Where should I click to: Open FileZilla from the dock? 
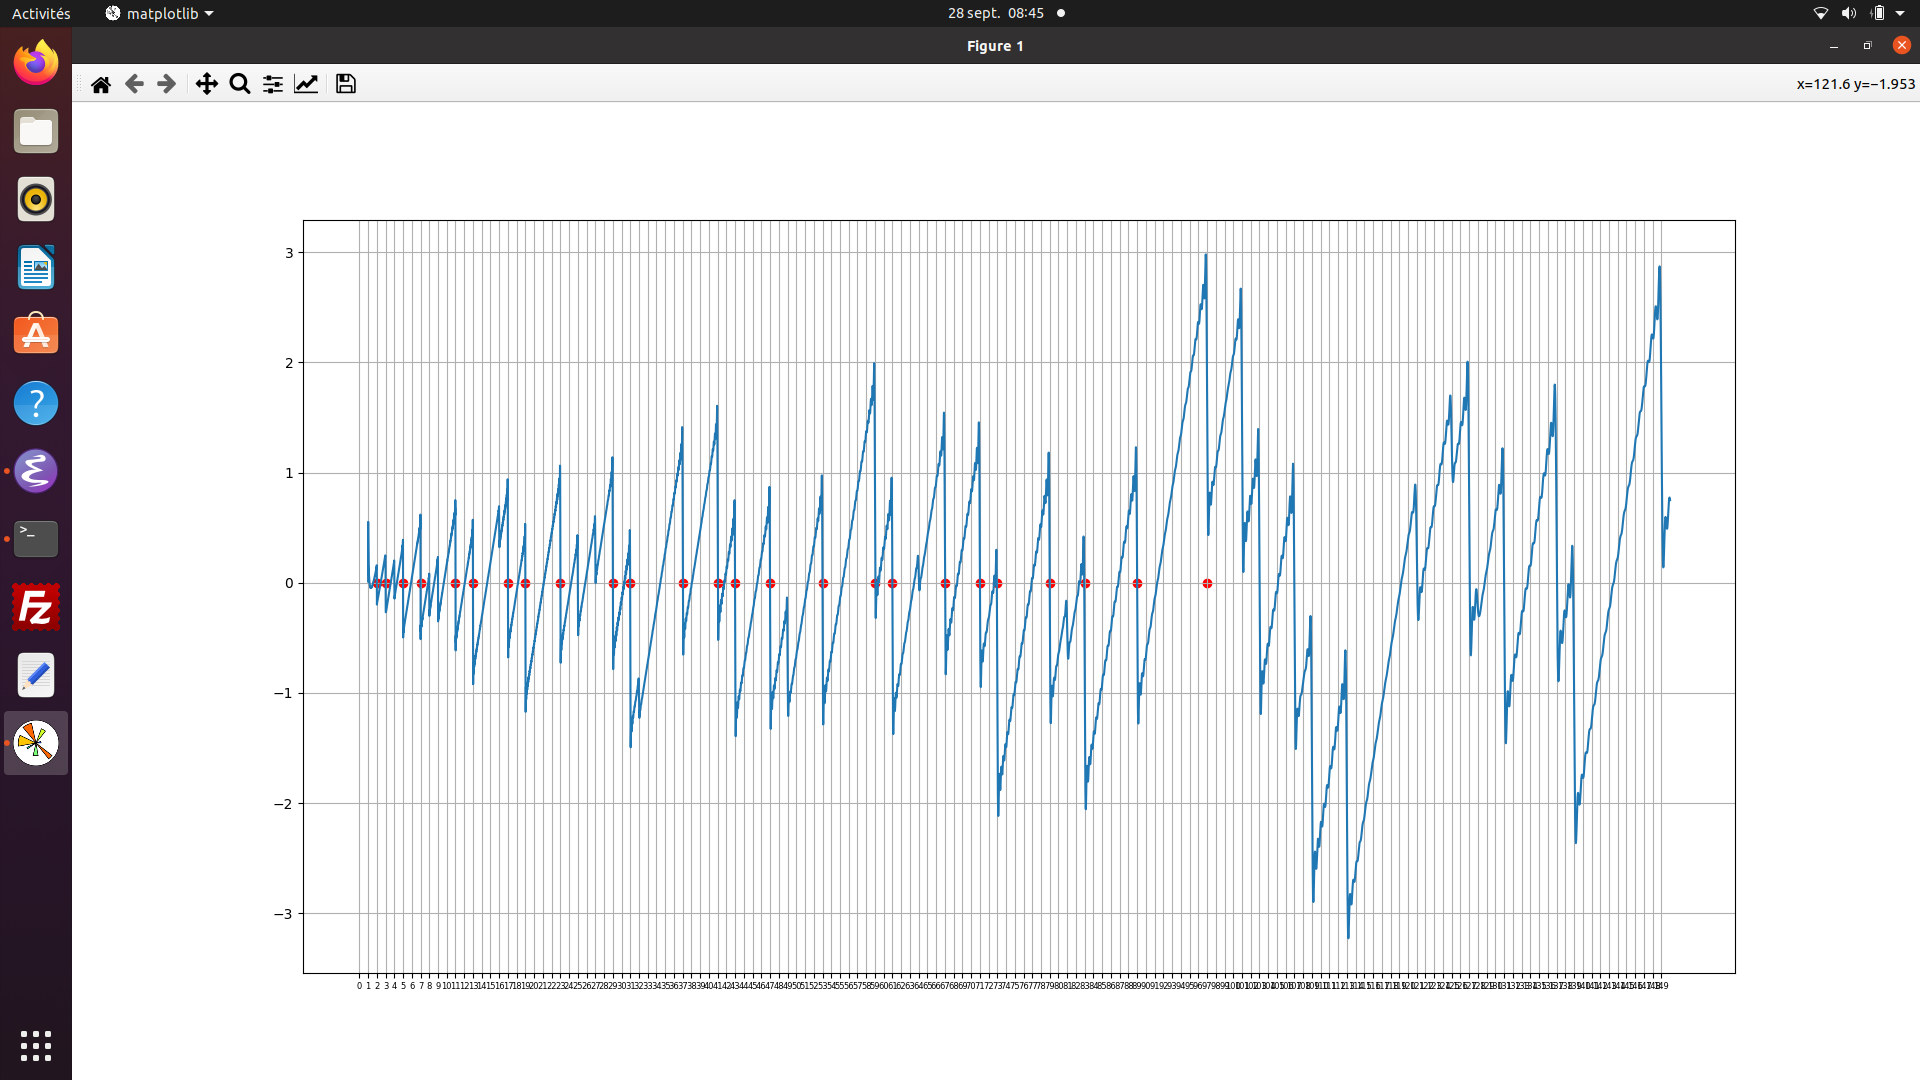[x=36, y=607]
